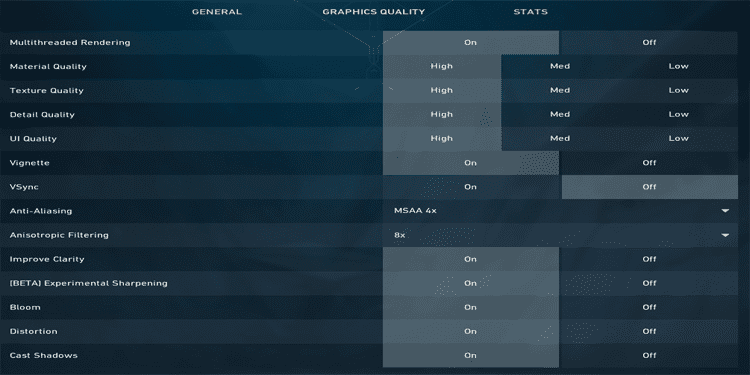Go to the Stats tab
The width and height of the screenshot is (750, 375).
[x=530, y=12]
